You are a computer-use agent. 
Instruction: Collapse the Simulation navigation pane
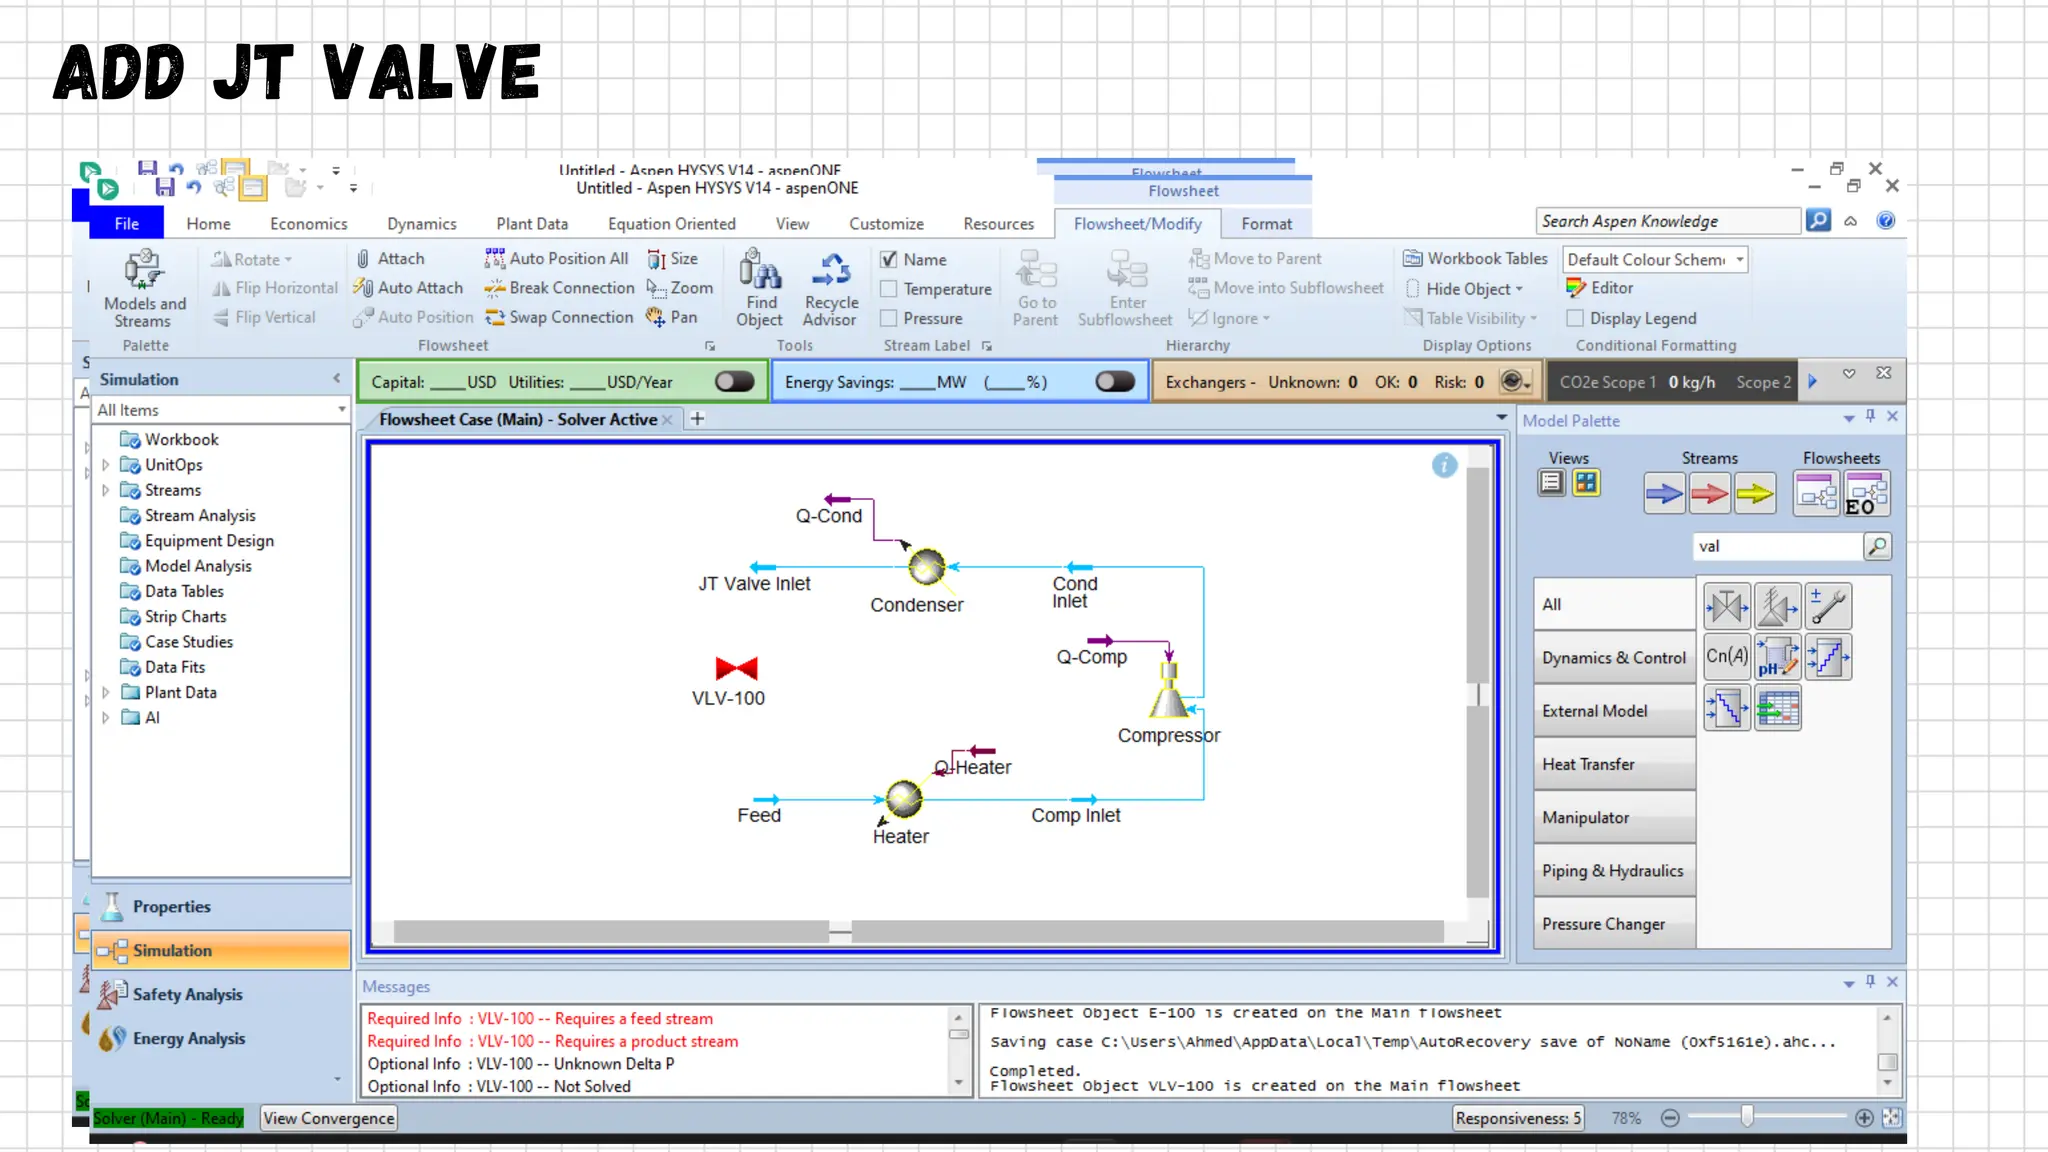point(337,379)
